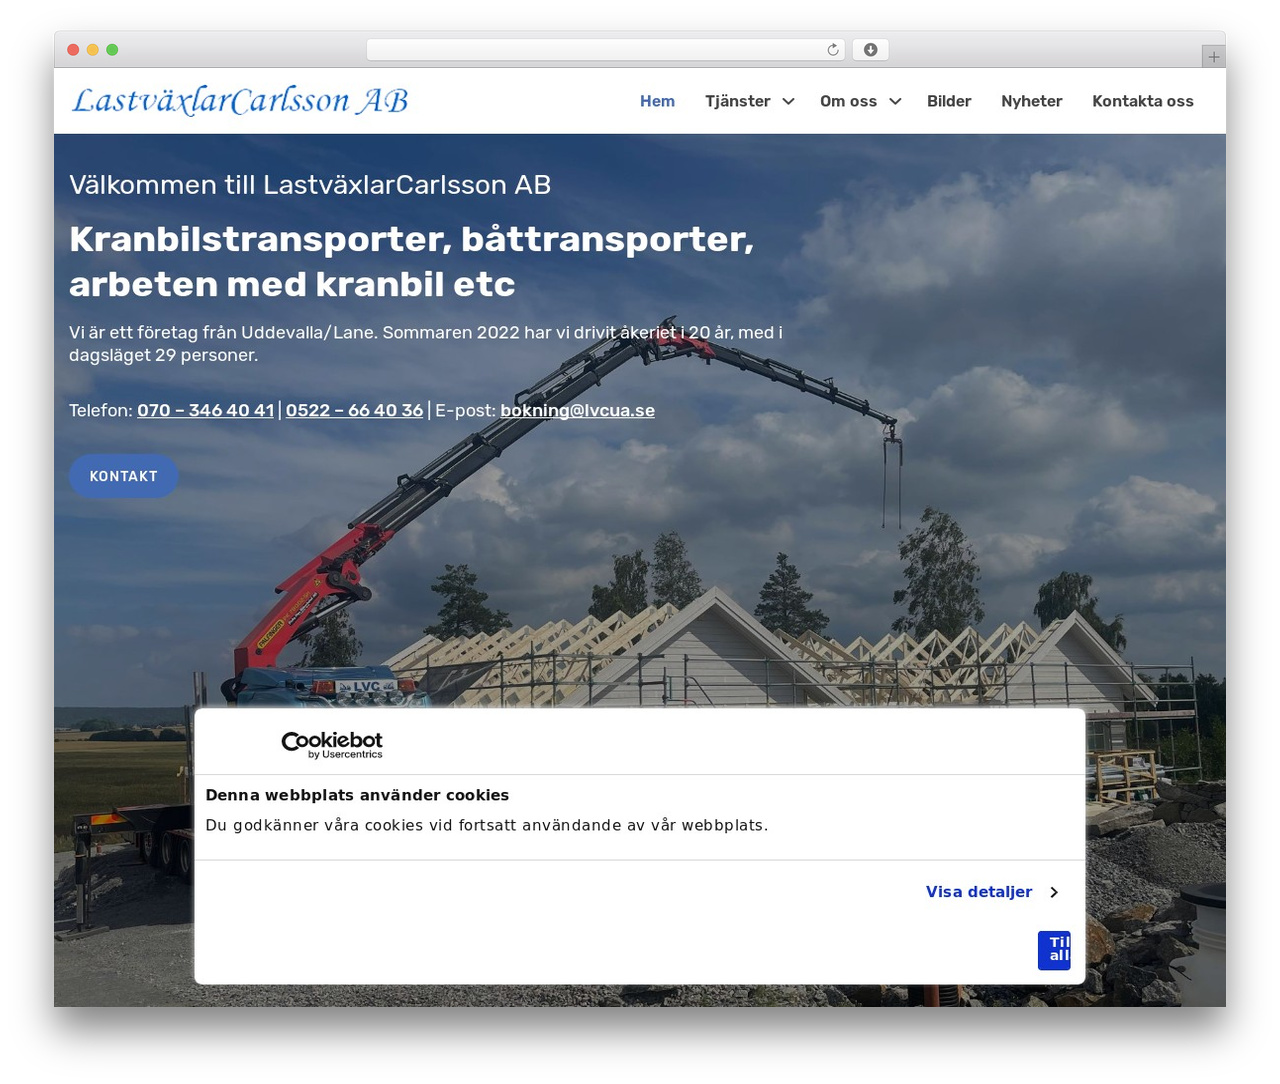
Task: Click the blue KONTAKT button
Action: point(124,476)
